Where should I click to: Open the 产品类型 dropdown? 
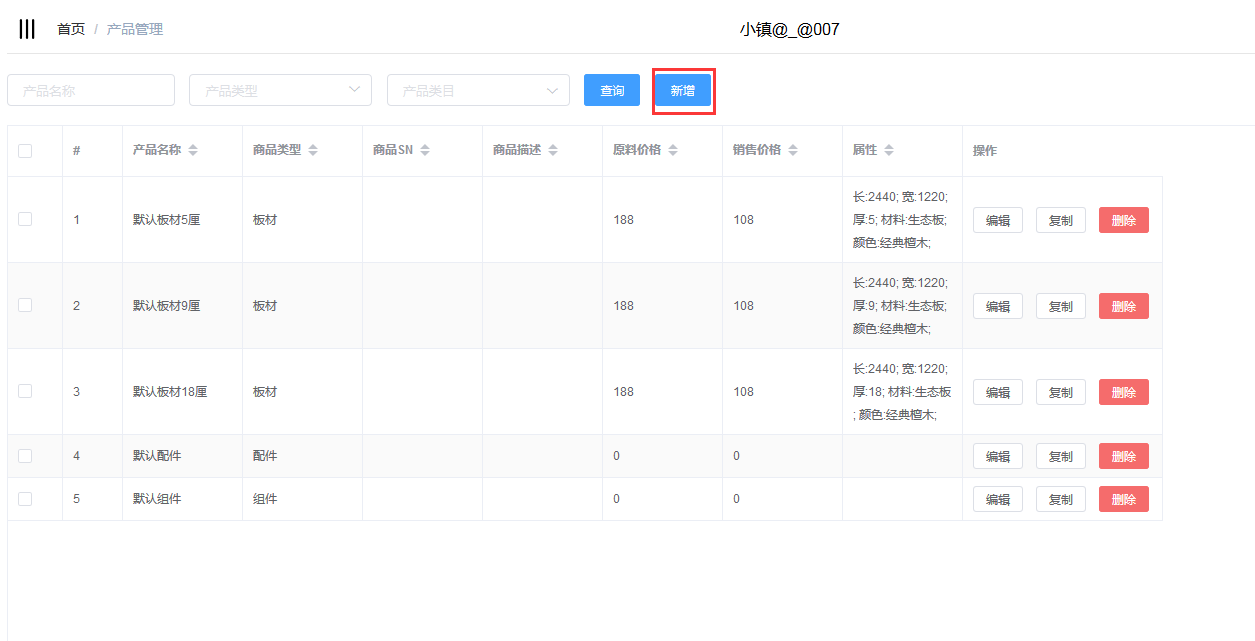[x=280, y=90]
